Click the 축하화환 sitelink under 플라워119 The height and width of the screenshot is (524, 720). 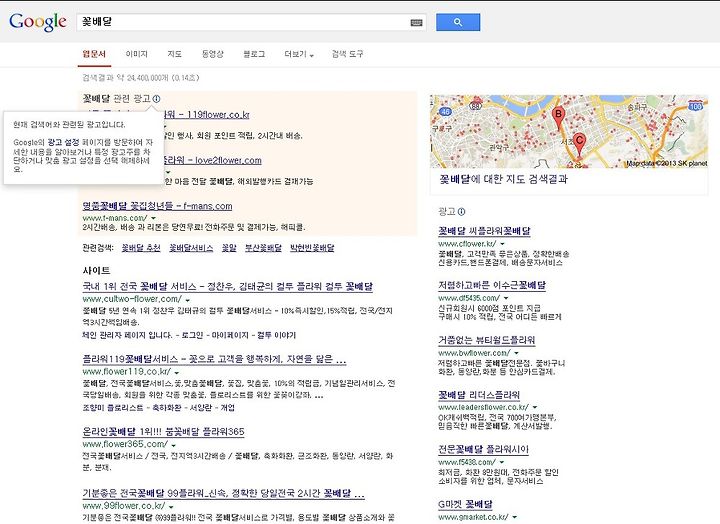click(167, 408)
